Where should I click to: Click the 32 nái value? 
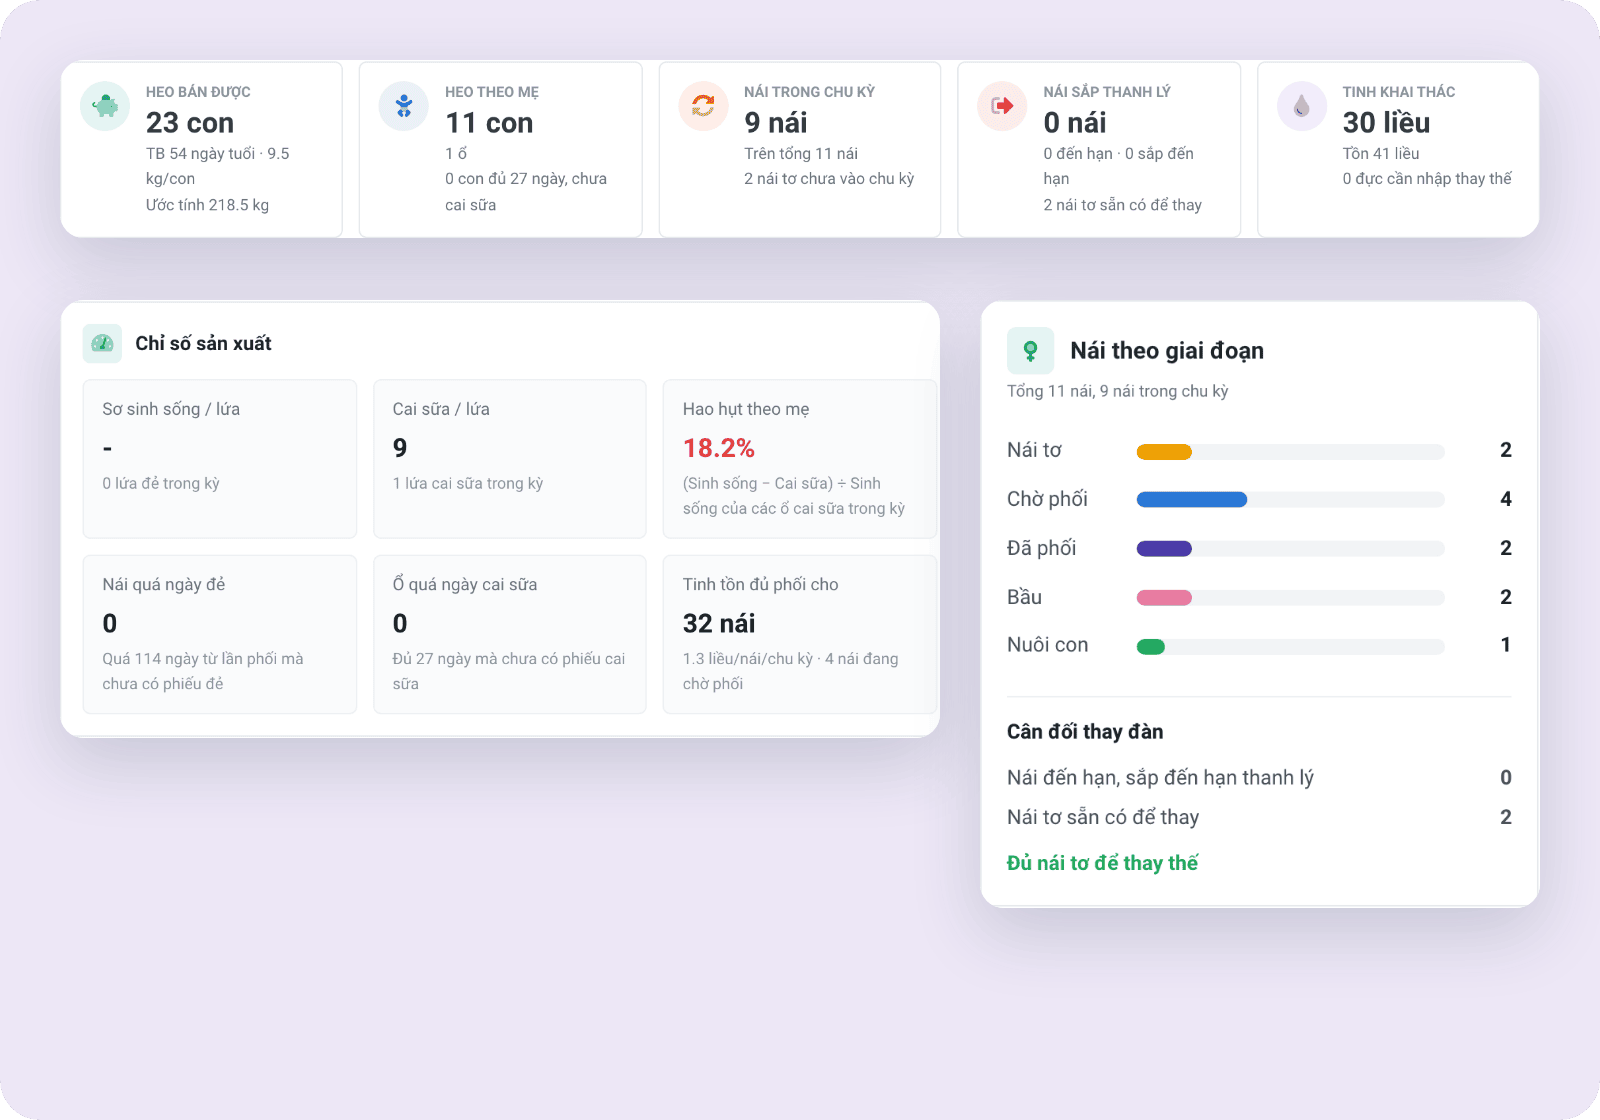(719, 624)
